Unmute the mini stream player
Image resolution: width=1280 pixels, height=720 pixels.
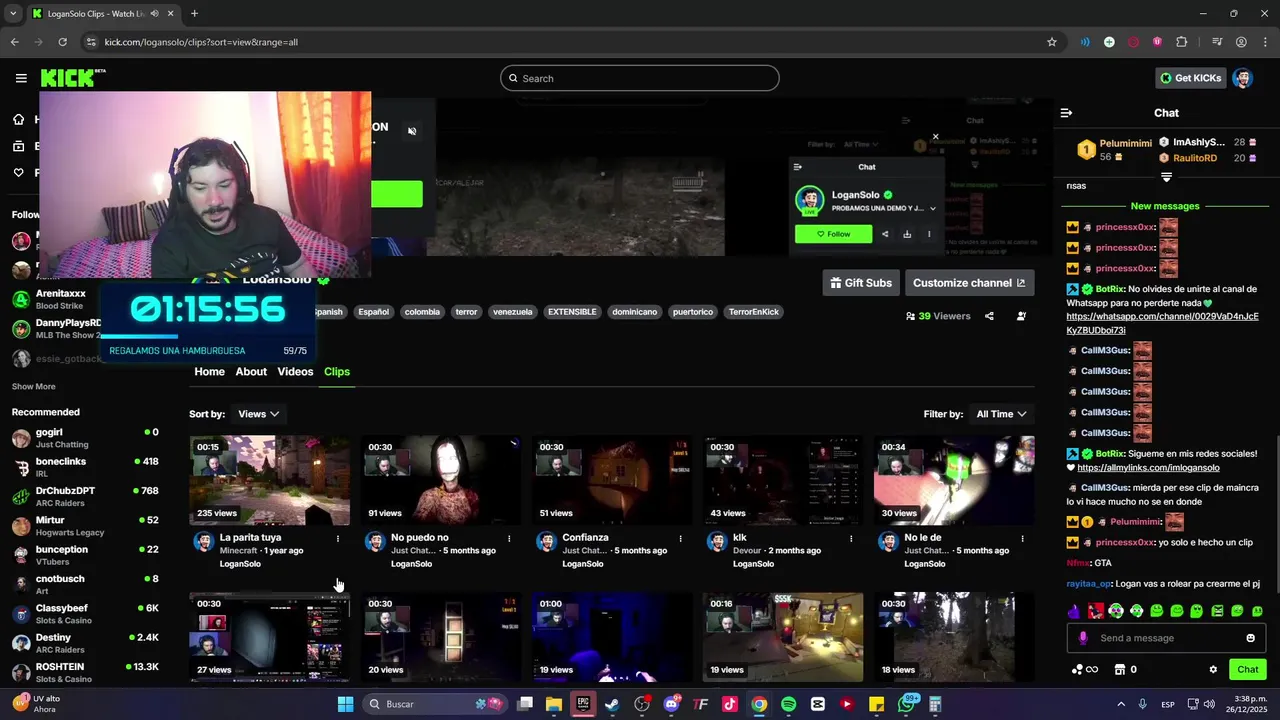tap(412, 131)
